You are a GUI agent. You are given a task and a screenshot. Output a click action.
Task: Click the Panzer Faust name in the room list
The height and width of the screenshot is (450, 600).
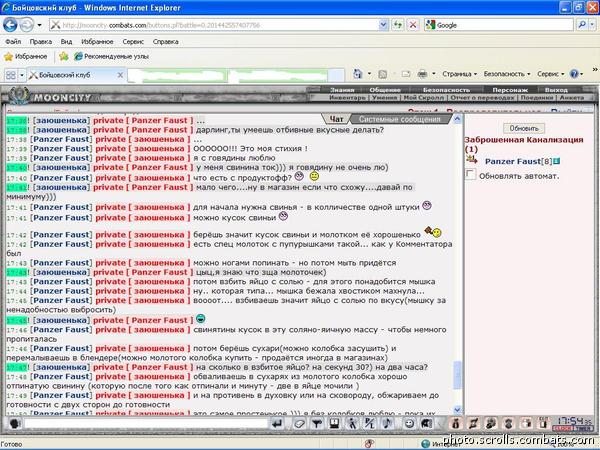point(512,161)
